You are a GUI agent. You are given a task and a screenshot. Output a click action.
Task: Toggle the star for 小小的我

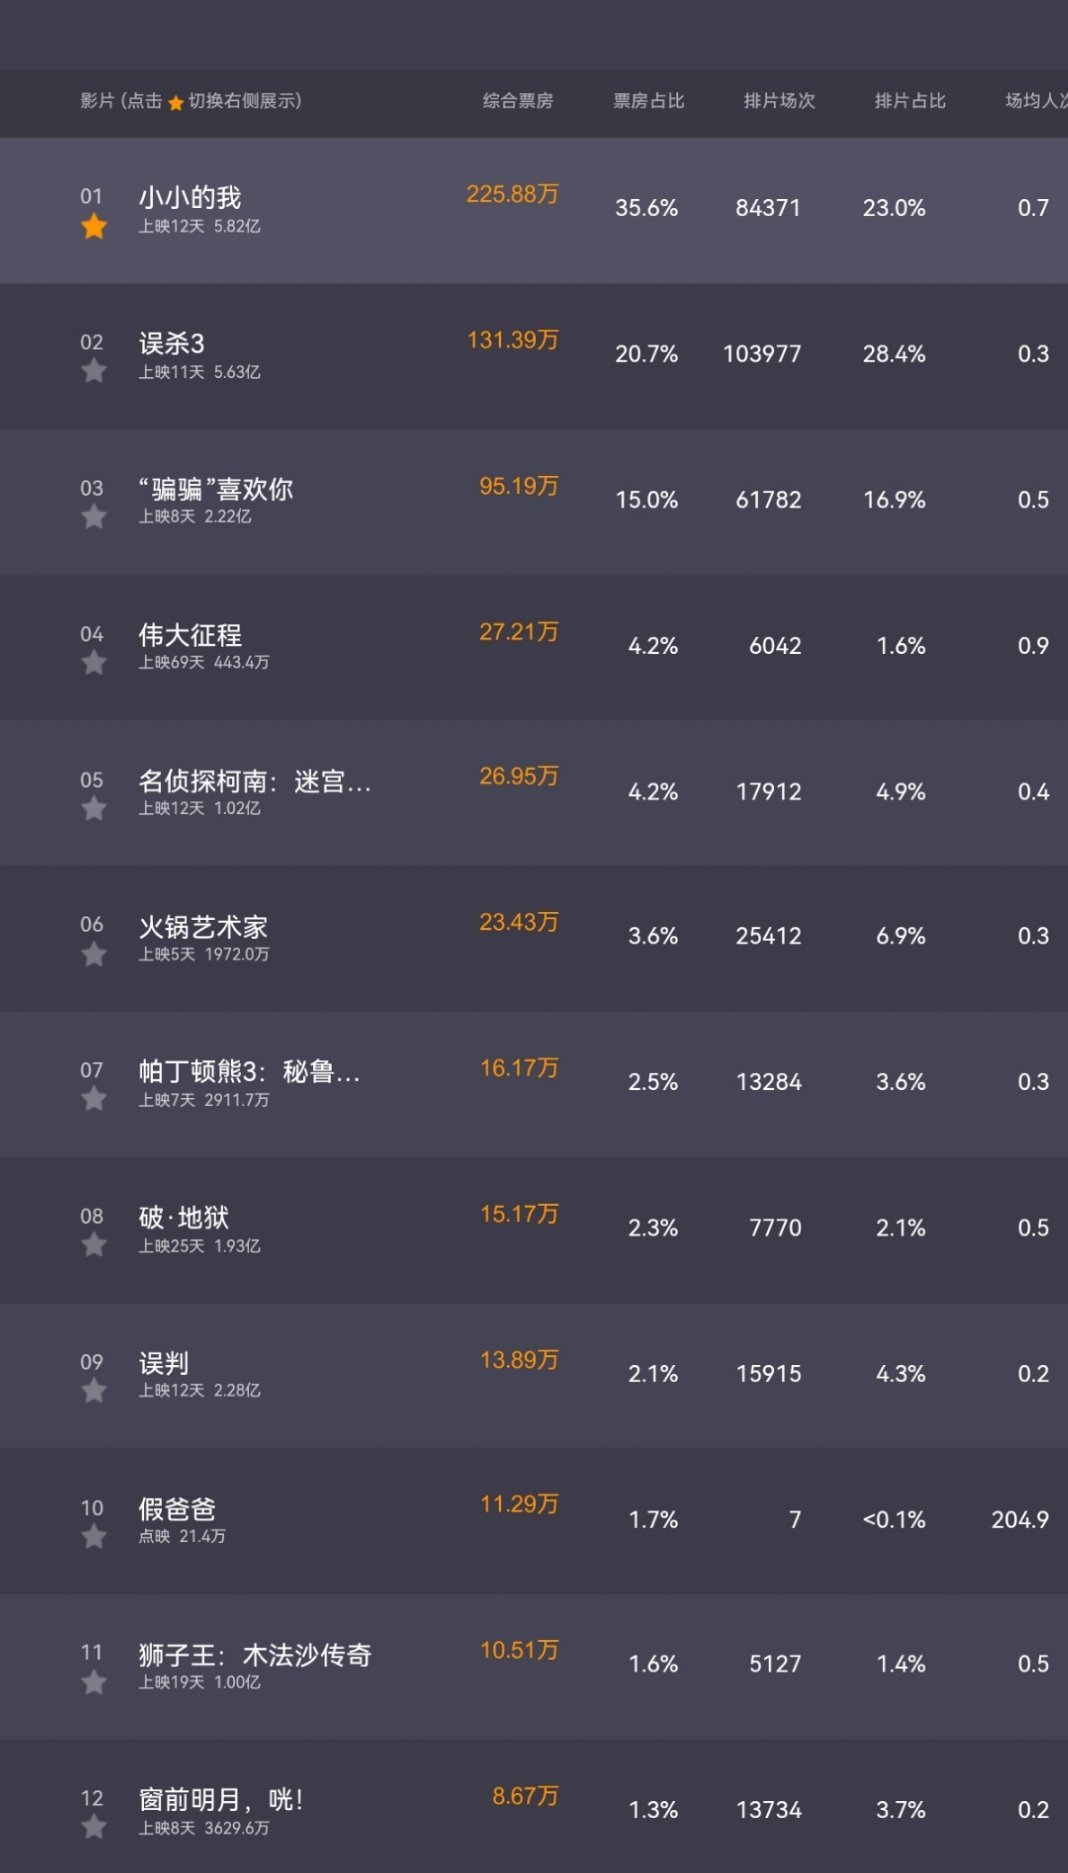point(94,227)
